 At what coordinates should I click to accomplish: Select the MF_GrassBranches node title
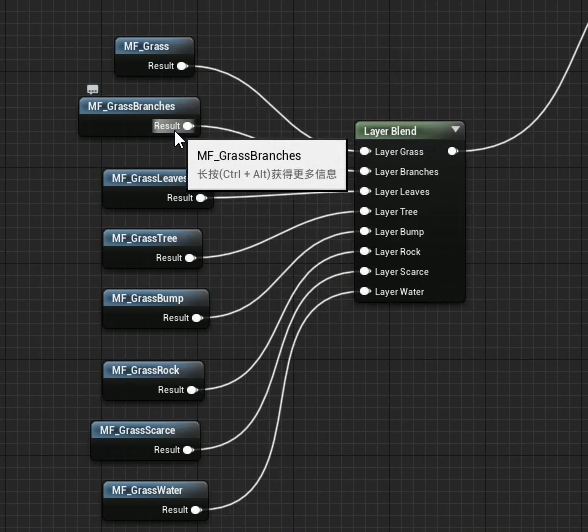coord(132,106)
